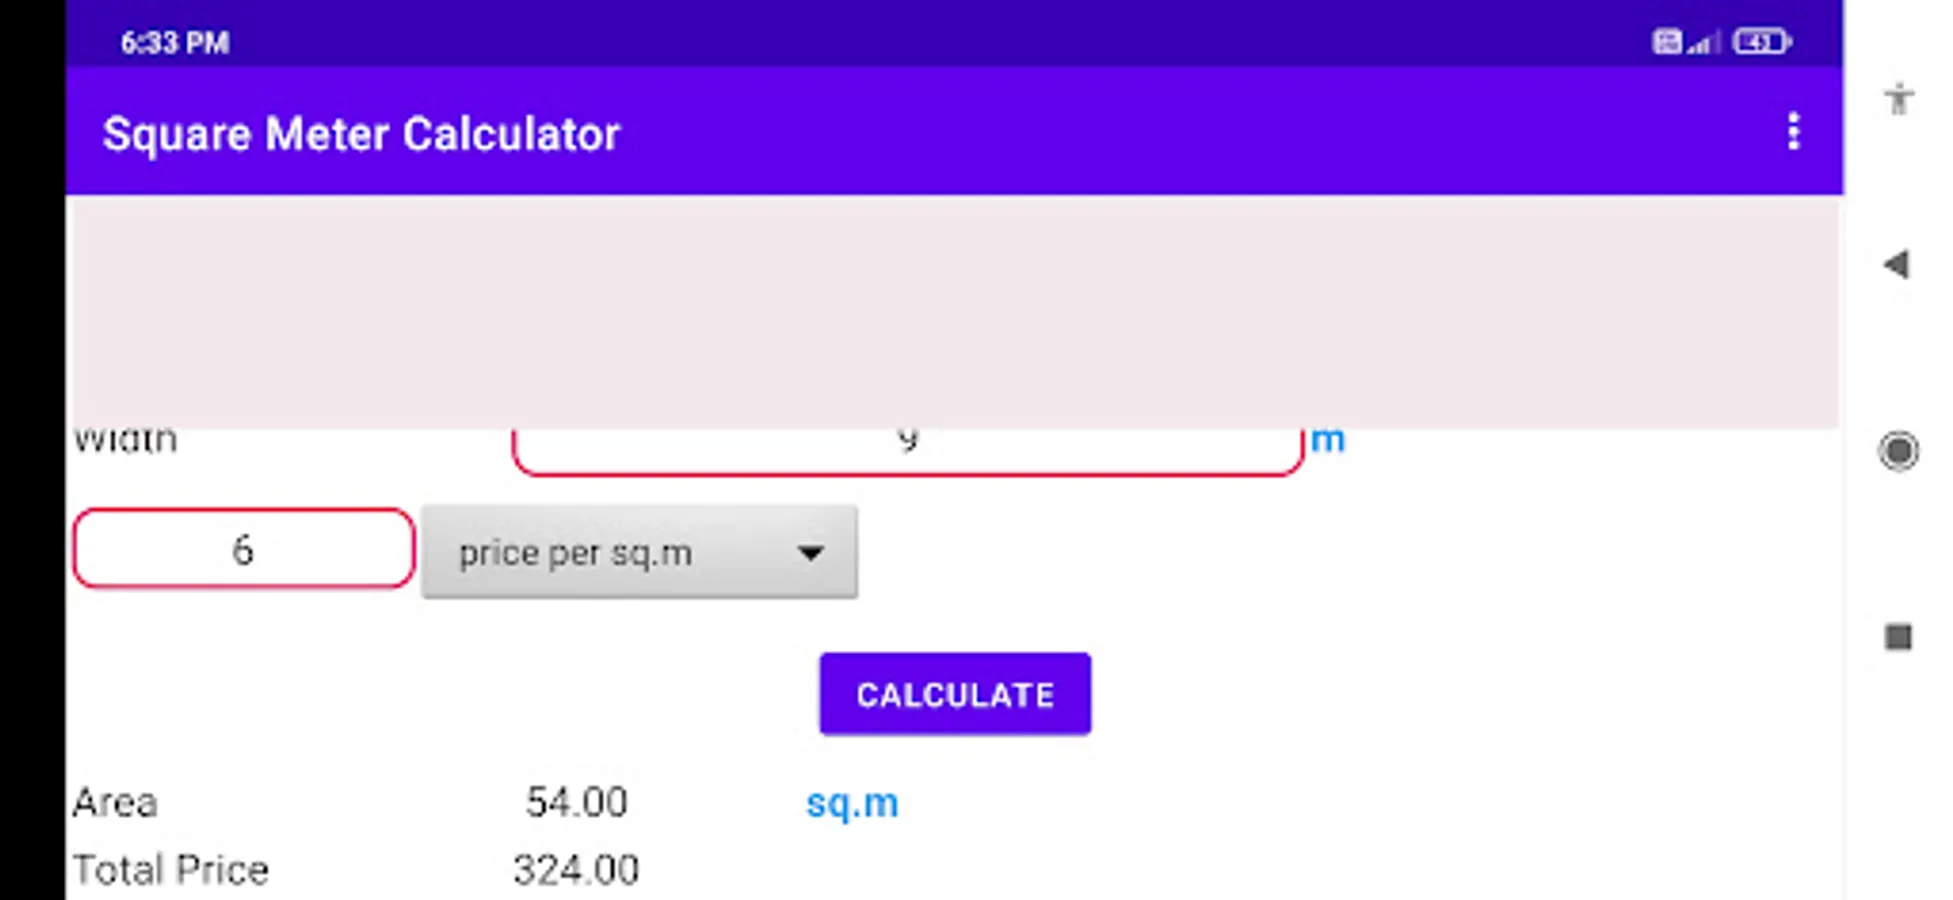1953x900 pixels.
Task: Focus the Width input field containing 9
Action: pos(906,448)
